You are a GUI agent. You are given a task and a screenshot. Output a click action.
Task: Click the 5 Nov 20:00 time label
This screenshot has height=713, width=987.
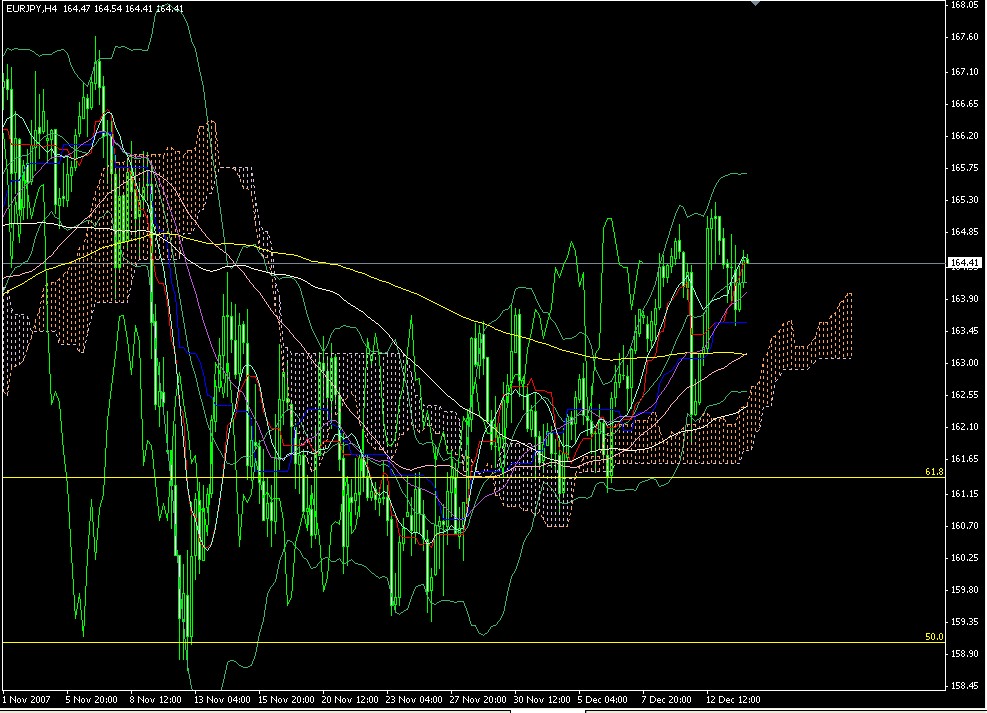click(91, 700)
